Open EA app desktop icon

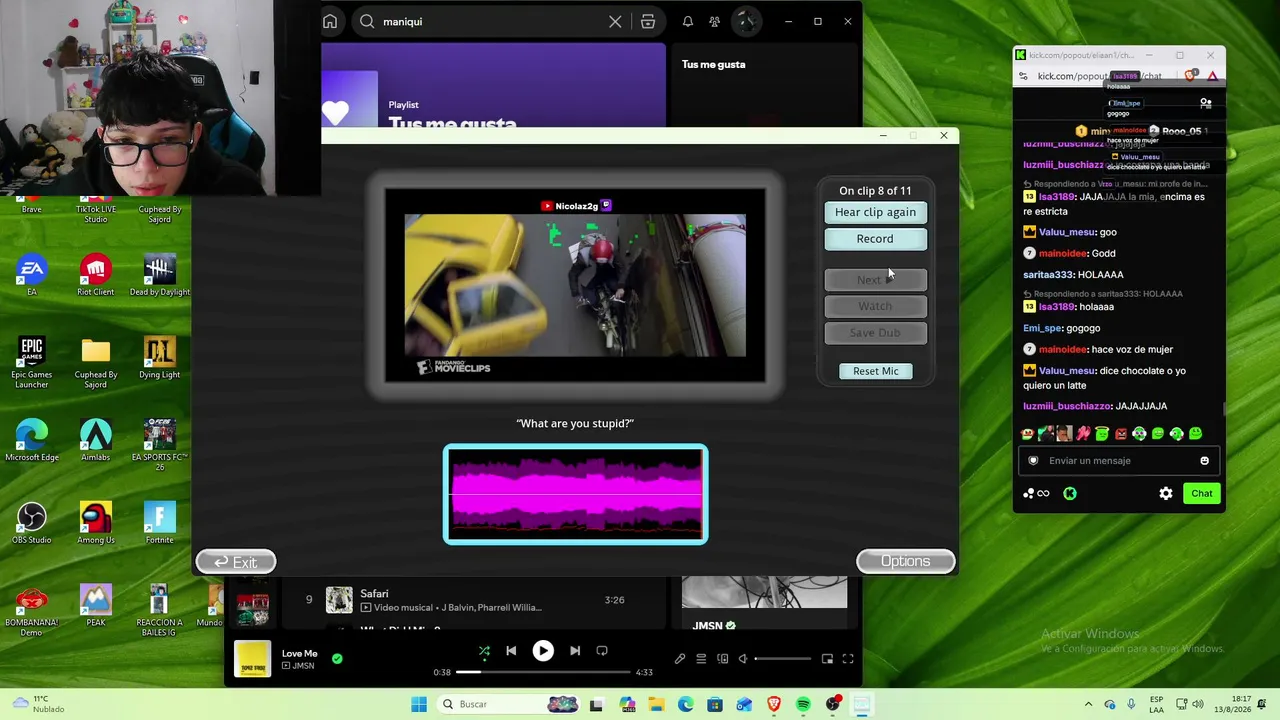click(32, 275)
